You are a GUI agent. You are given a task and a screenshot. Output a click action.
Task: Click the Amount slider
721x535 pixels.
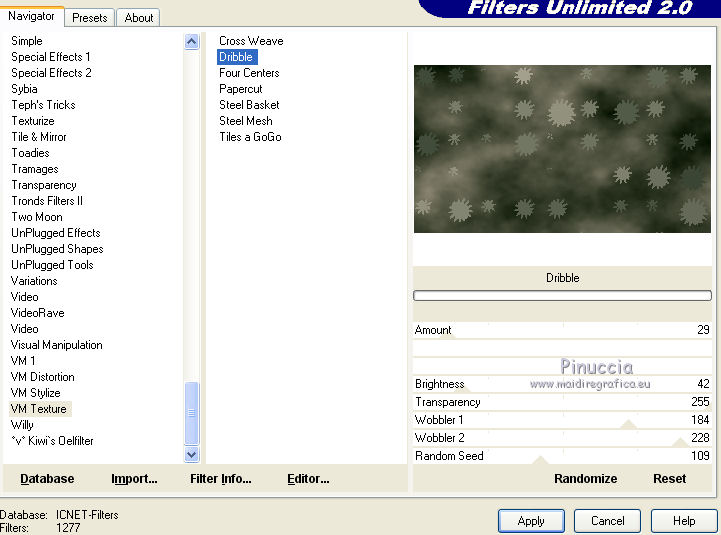tap(562, 330)
